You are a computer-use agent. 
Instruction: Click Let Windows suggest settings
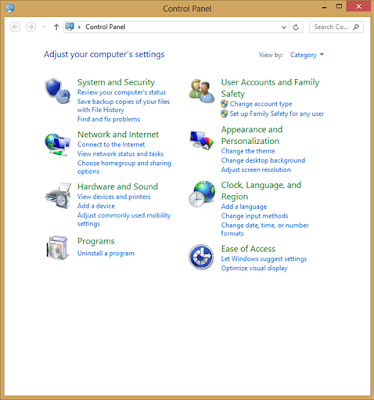pyautogui.click(x=264, y=259)
